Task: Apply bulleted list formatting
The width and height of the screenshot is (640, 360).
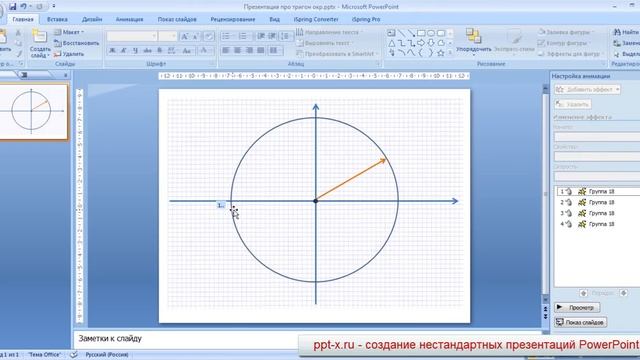Action: 227,36
